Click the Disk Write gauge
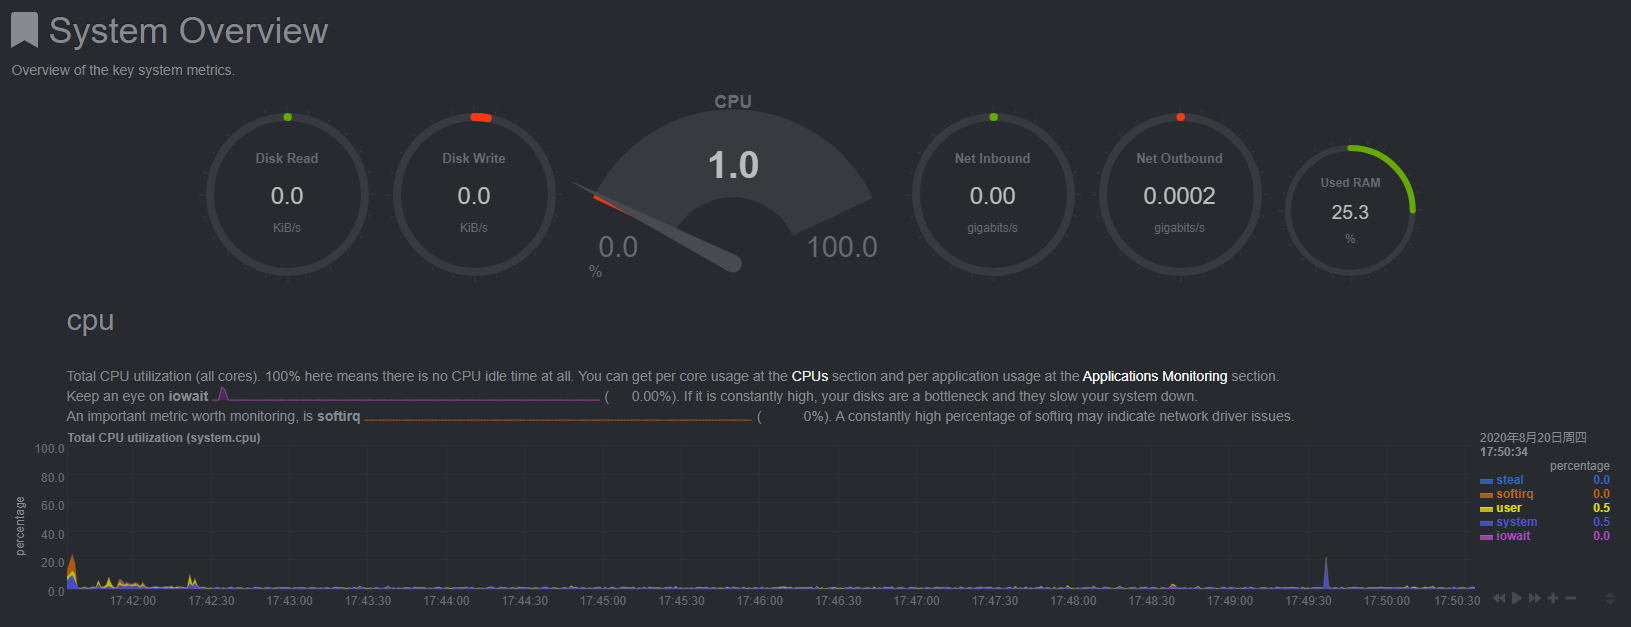The height and width of the screenshot is (627, 1631). tap(474, 195)
